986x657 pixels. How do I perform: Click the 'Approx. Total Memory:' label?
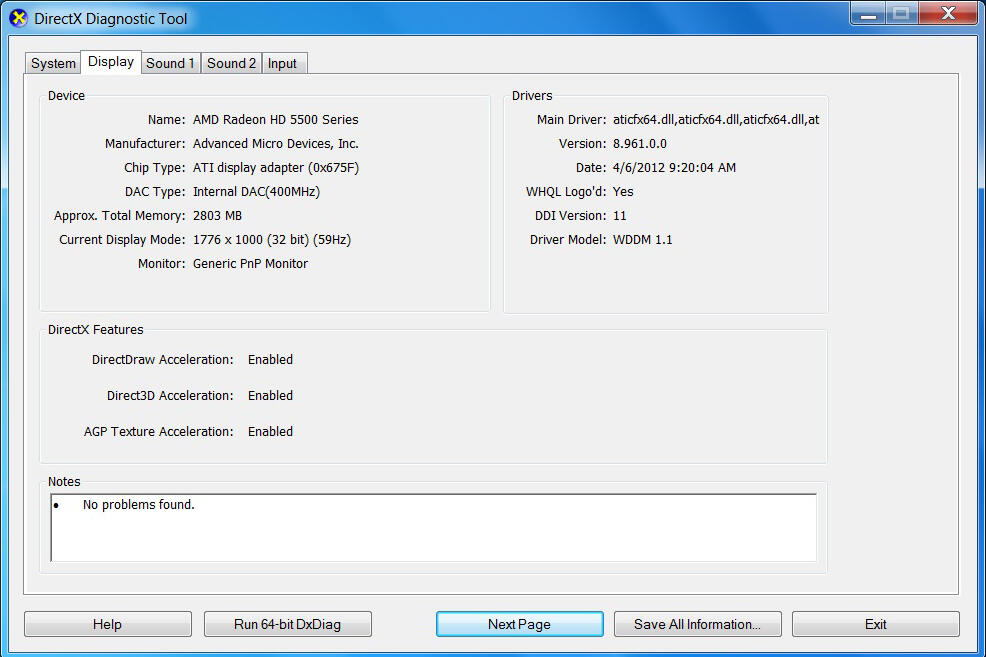click(x=119, y=216)
